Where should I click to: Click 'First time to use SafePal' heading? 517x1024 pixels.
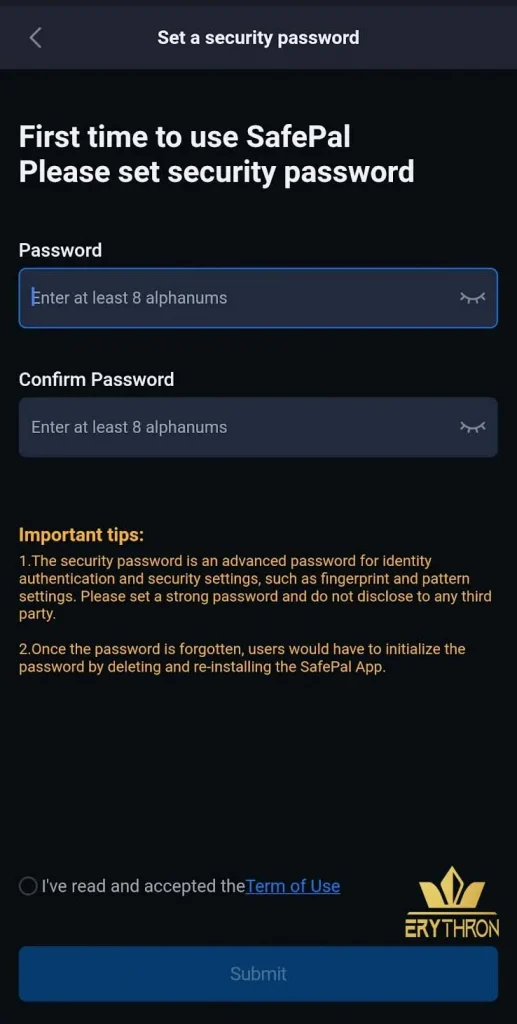185,138
